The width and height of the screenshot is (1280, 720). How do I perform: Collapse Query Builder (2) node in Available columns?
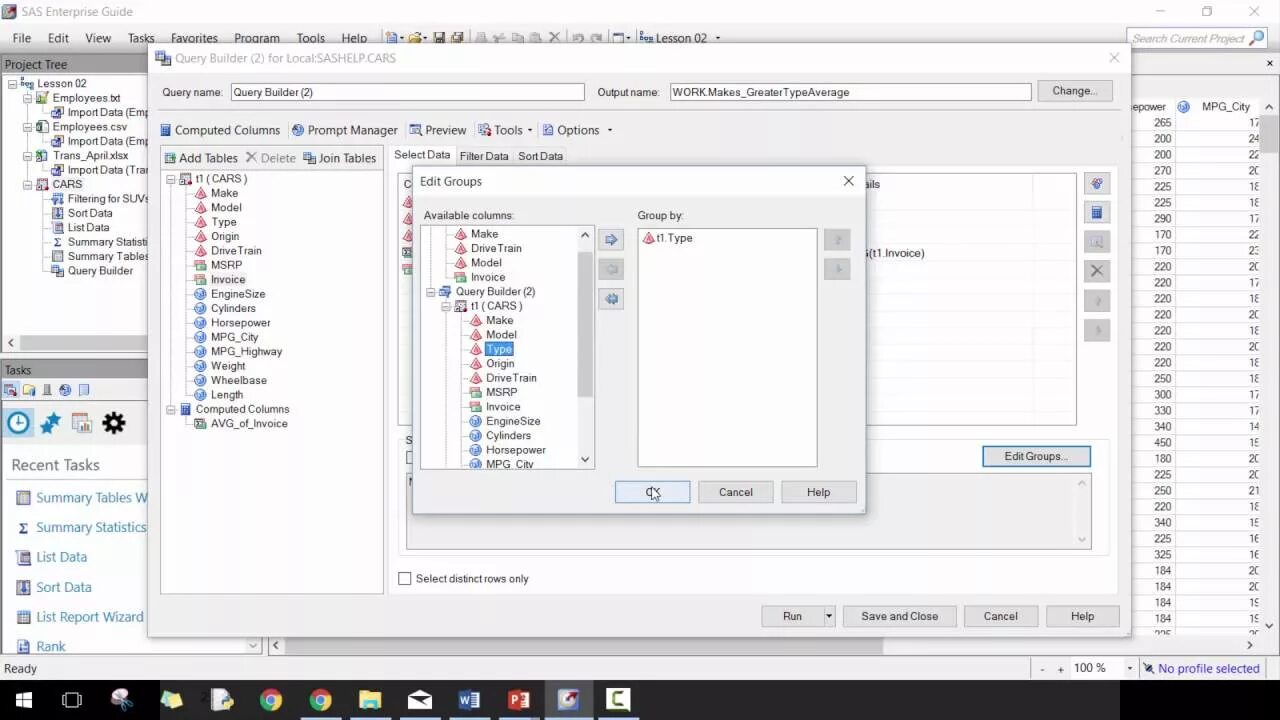click(431, 292)
